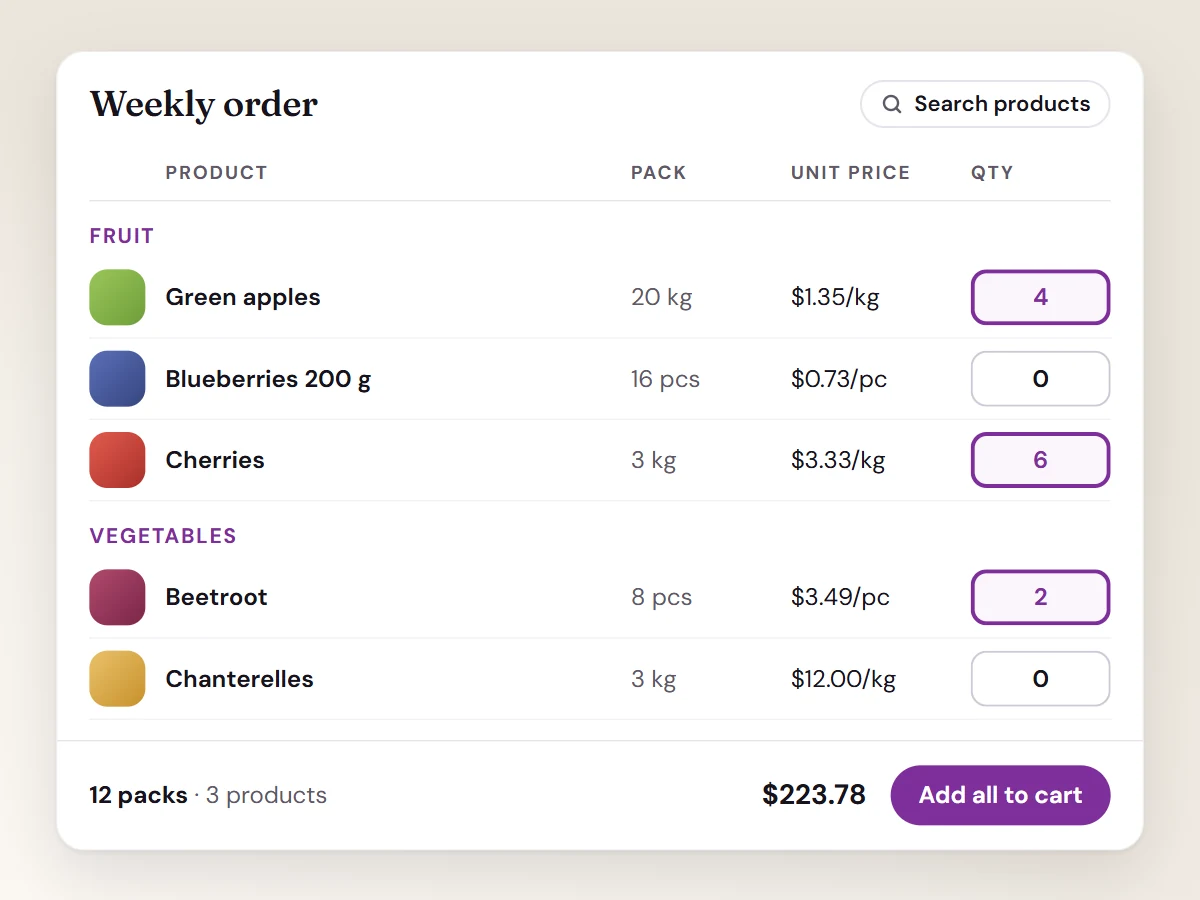This screenshot has height=900, width=1200.
Task: Focus the Cherries quantity field
Action: (1040, 460)
